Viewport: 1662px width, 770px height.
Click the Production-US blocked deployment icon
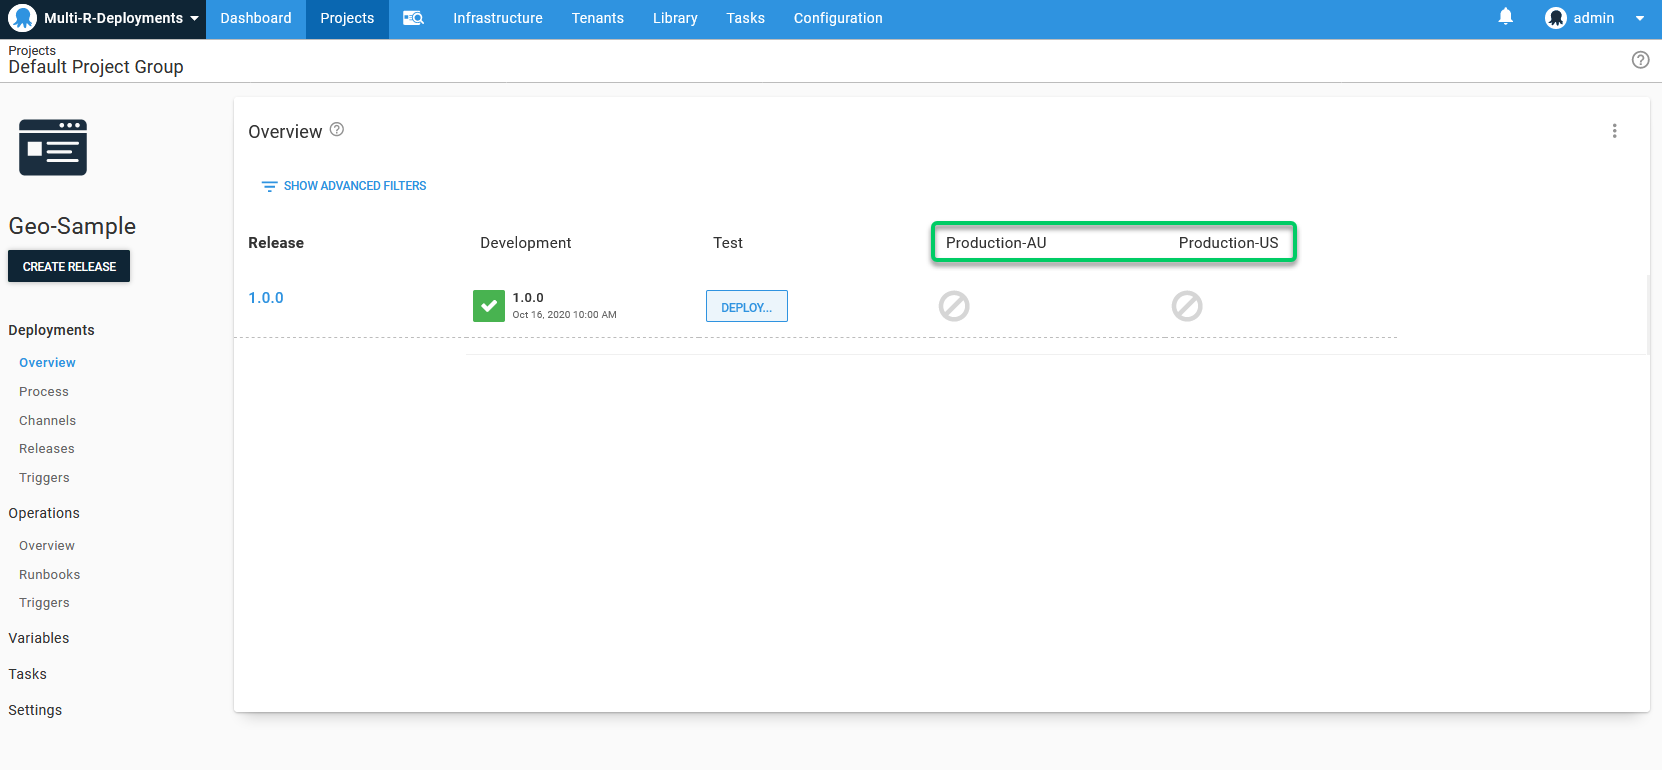coord(1187,306)
